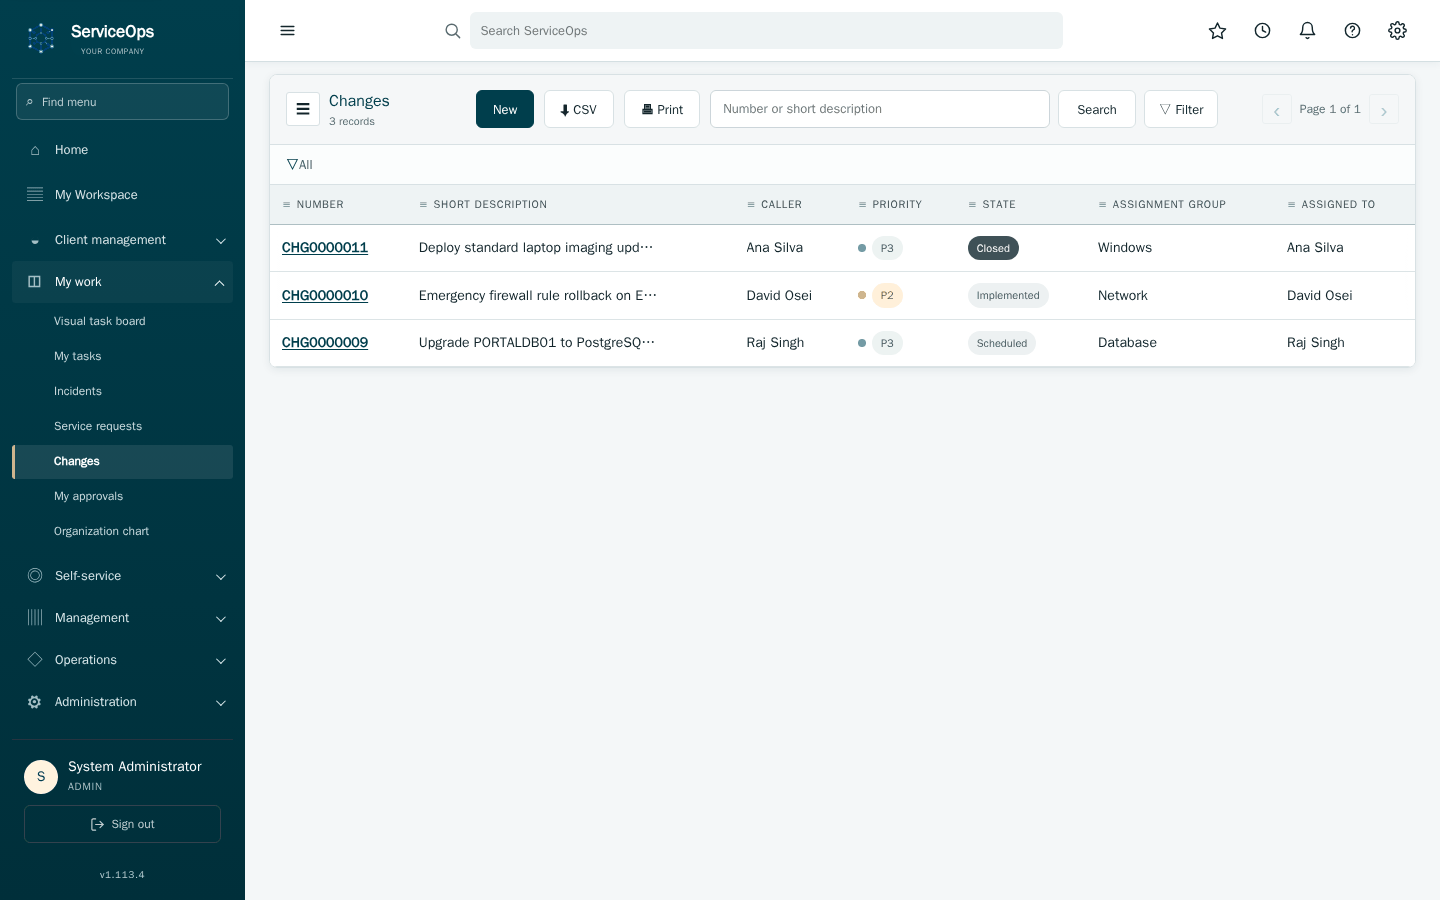
Task: Open the history clock icon
Action: (x=1262, y=31)
